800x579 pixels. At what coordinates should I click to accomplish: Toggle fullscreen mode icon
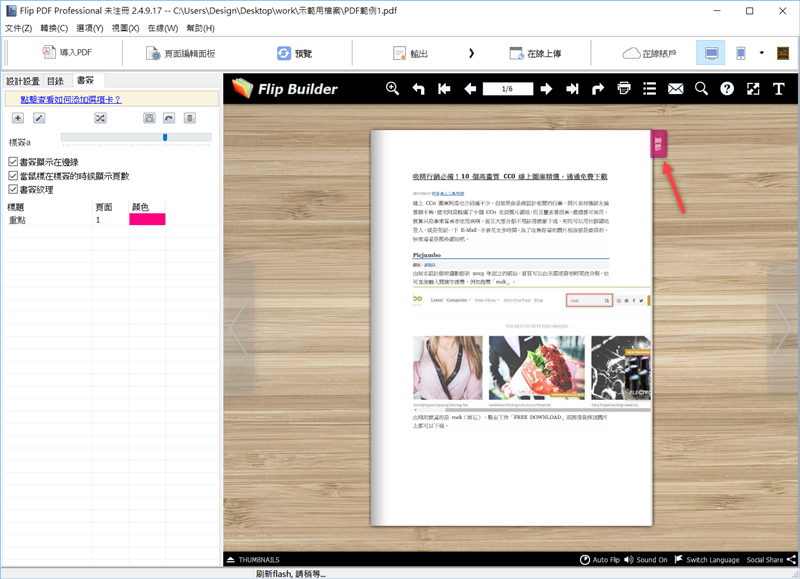tap(753, 89)
